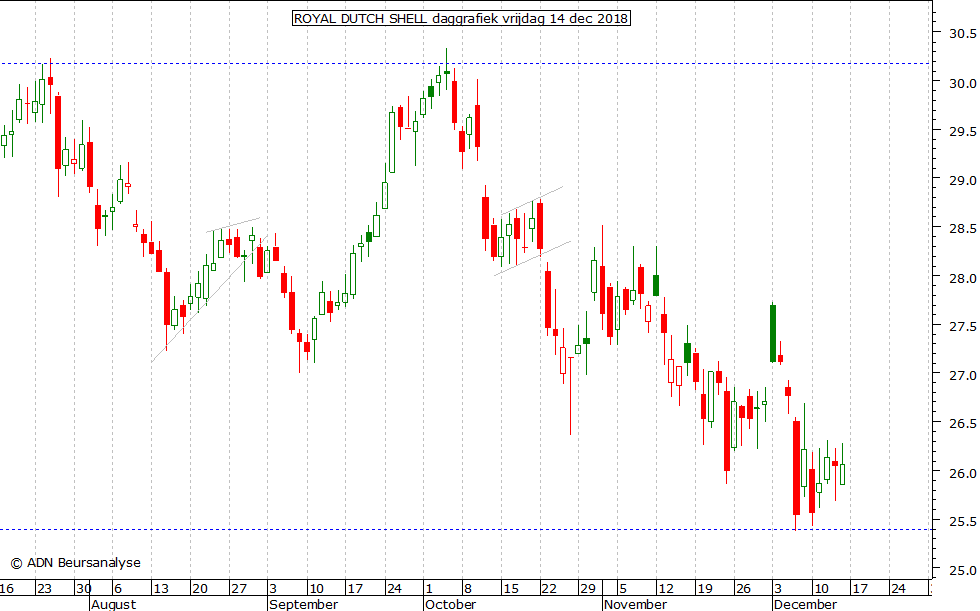Click the rising grey trendline in August
The image size is (980, 611).
pos(209,298)
